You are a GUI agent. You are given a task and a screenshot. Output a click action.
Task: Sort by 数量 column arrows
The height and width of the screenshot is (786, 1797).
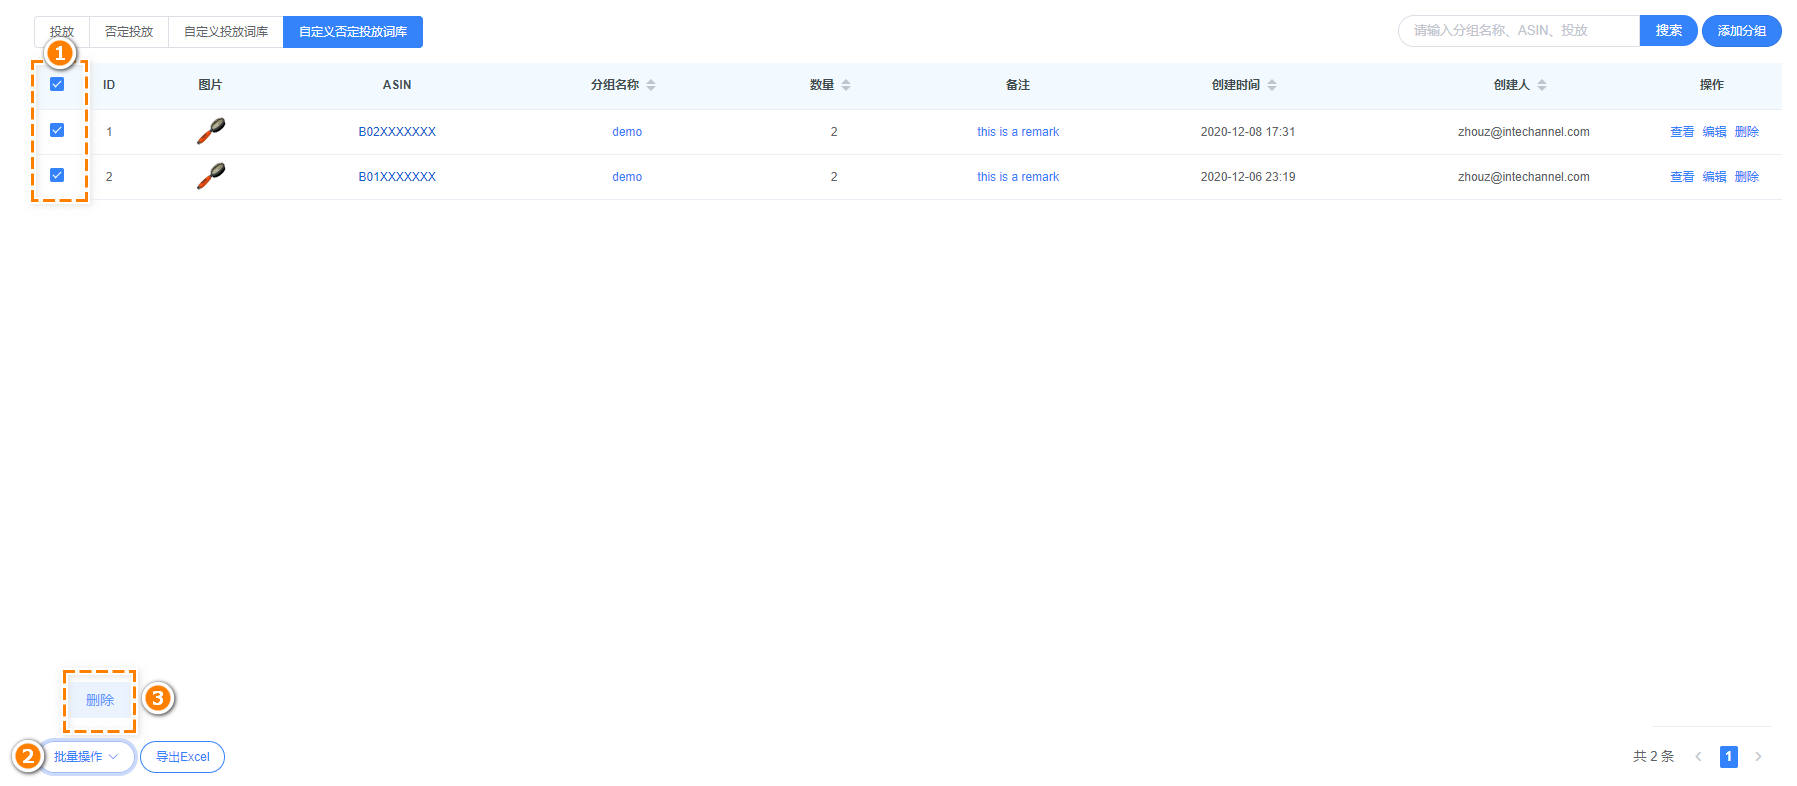coord(846,85)
